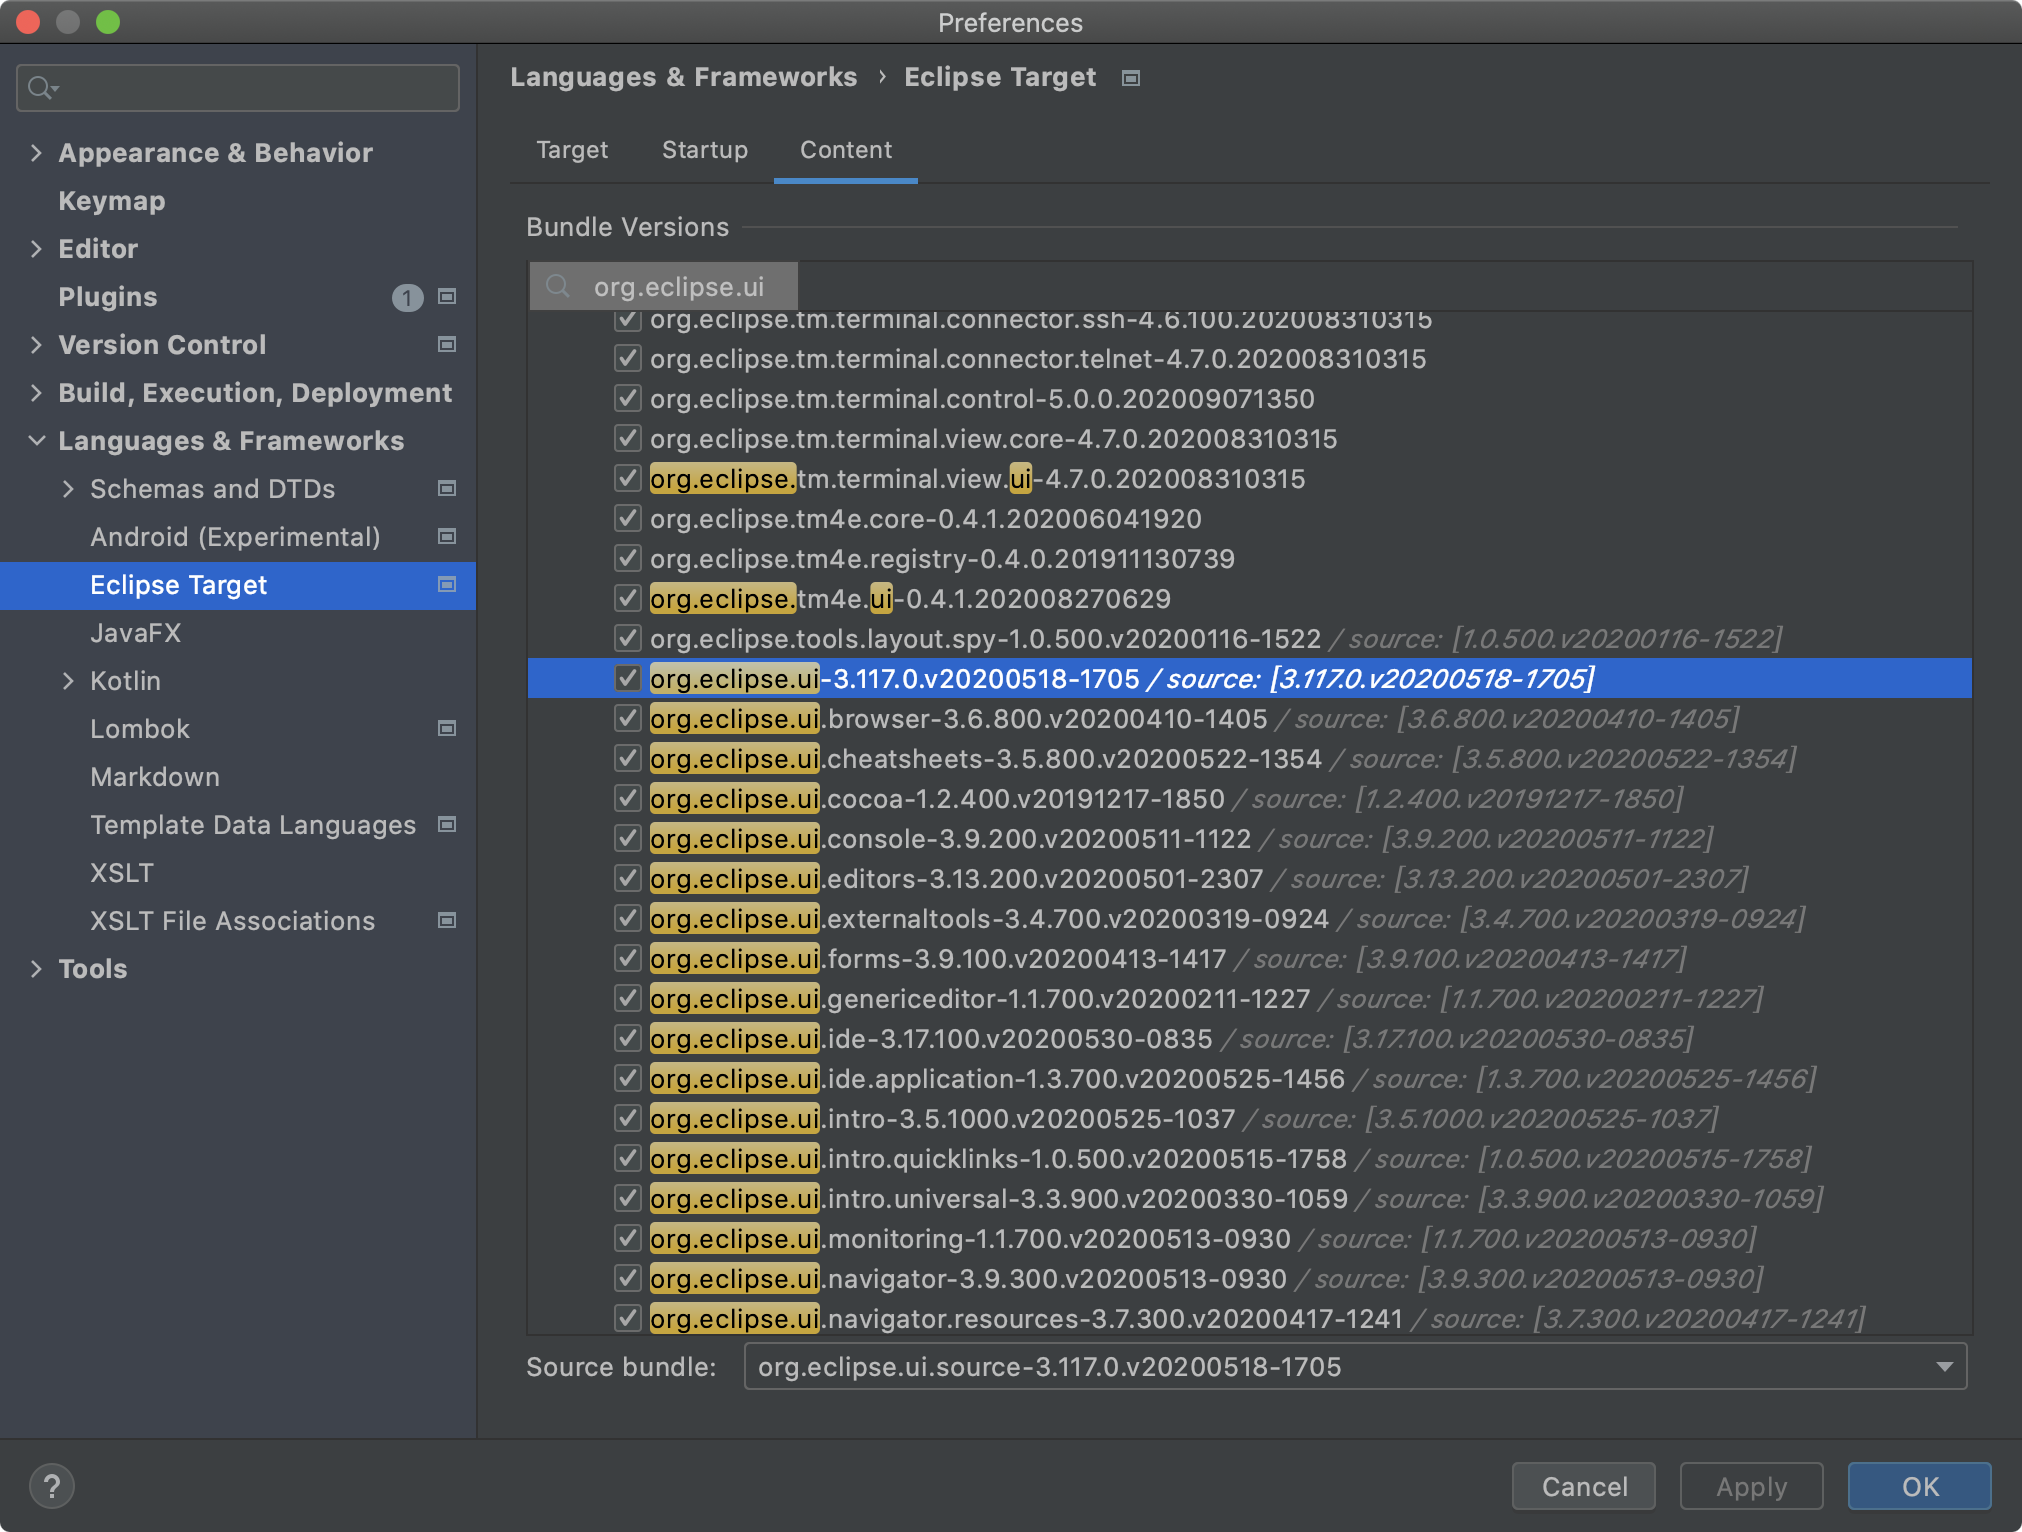Uncheck org.eclipse.ui.browser bundle checkbox
Image resolution: width=2022 pixels, height=1532 pixels.
click(x=627, y=718)
